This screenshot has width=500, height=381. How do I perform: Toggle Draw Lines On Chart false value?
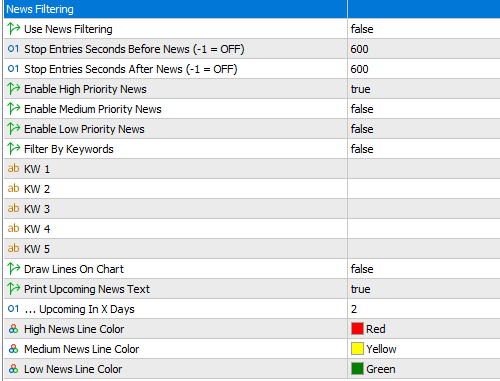tap(362, 269)
